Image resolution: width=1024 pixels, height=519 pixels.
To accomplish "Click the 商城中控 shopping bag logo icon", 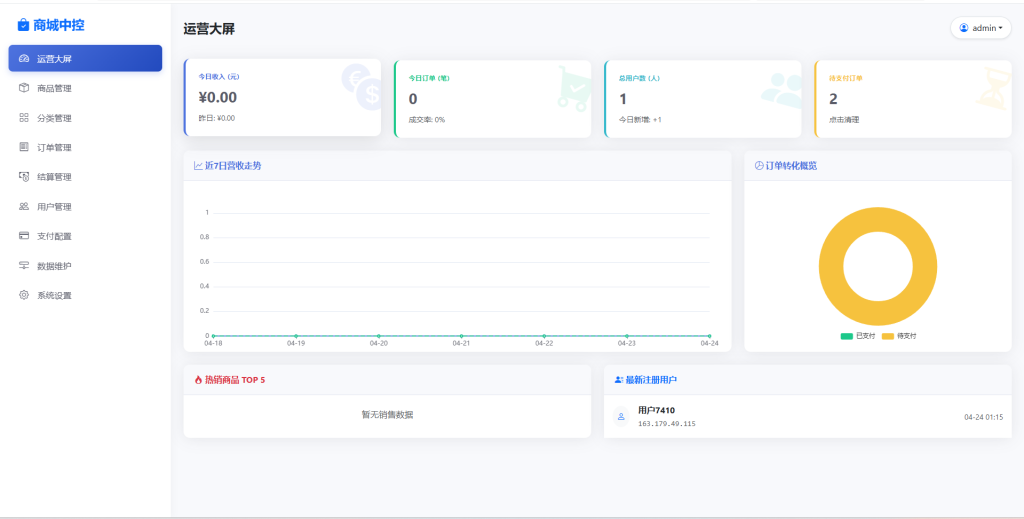I will pos(24,25).
